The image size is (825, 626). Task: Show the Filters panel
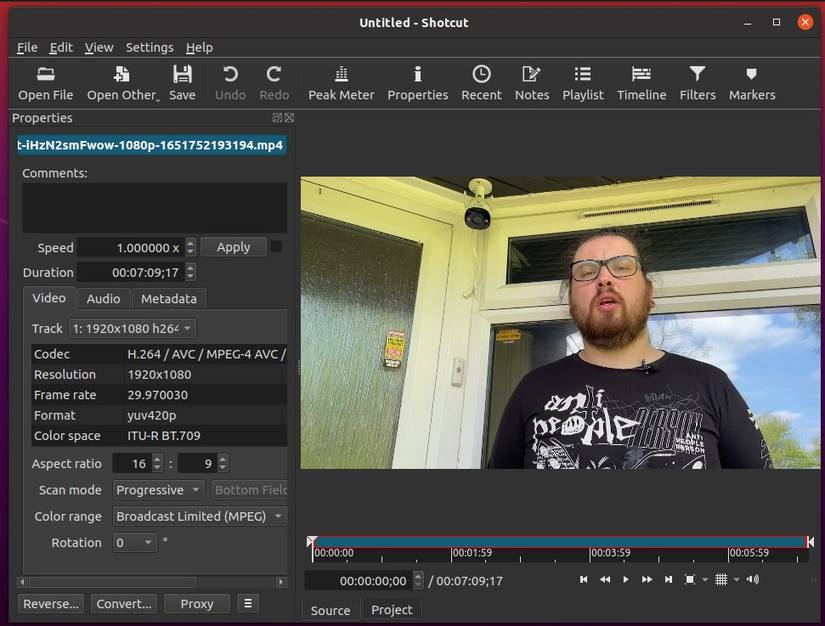697,83
